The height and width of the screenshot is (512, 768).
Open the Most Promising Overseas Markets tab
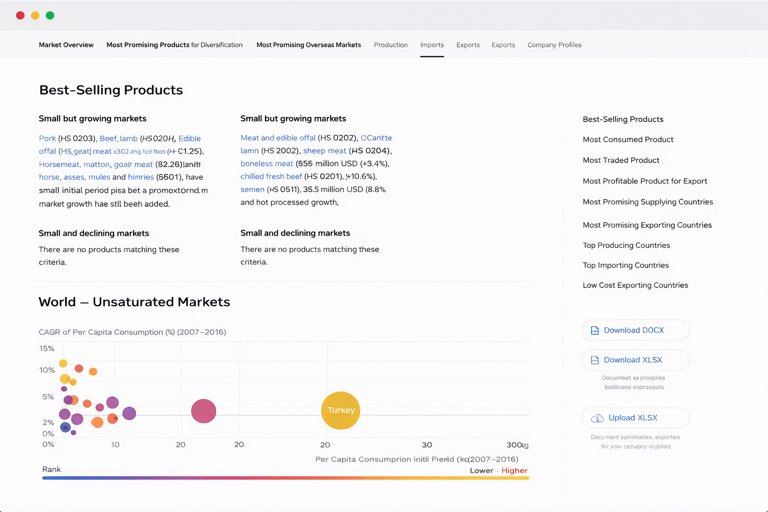pos(308,45)
